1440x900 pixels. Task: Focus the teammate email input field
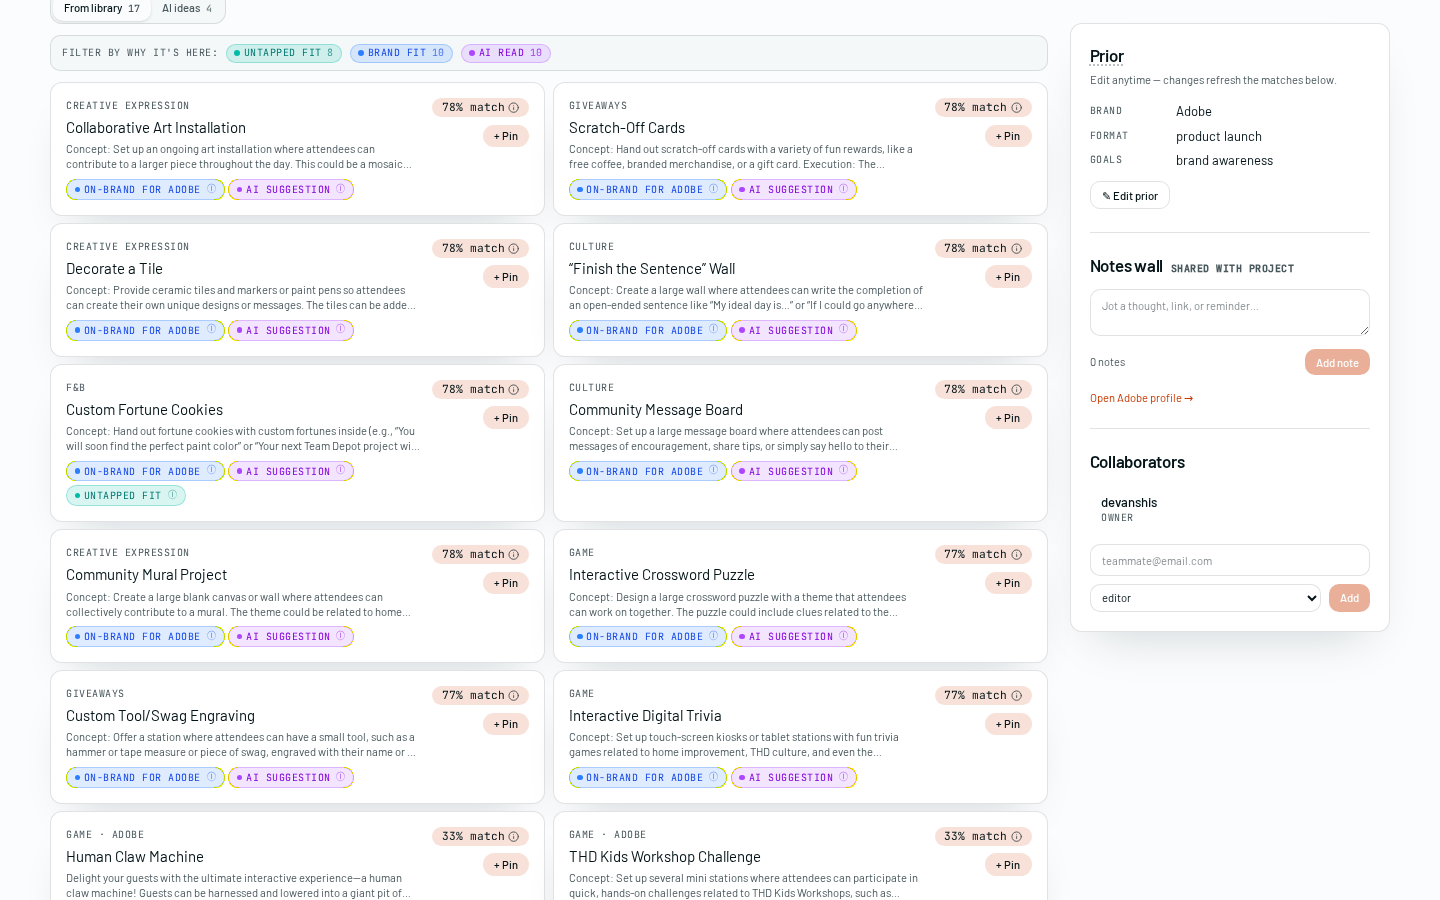pos(1230,560)
